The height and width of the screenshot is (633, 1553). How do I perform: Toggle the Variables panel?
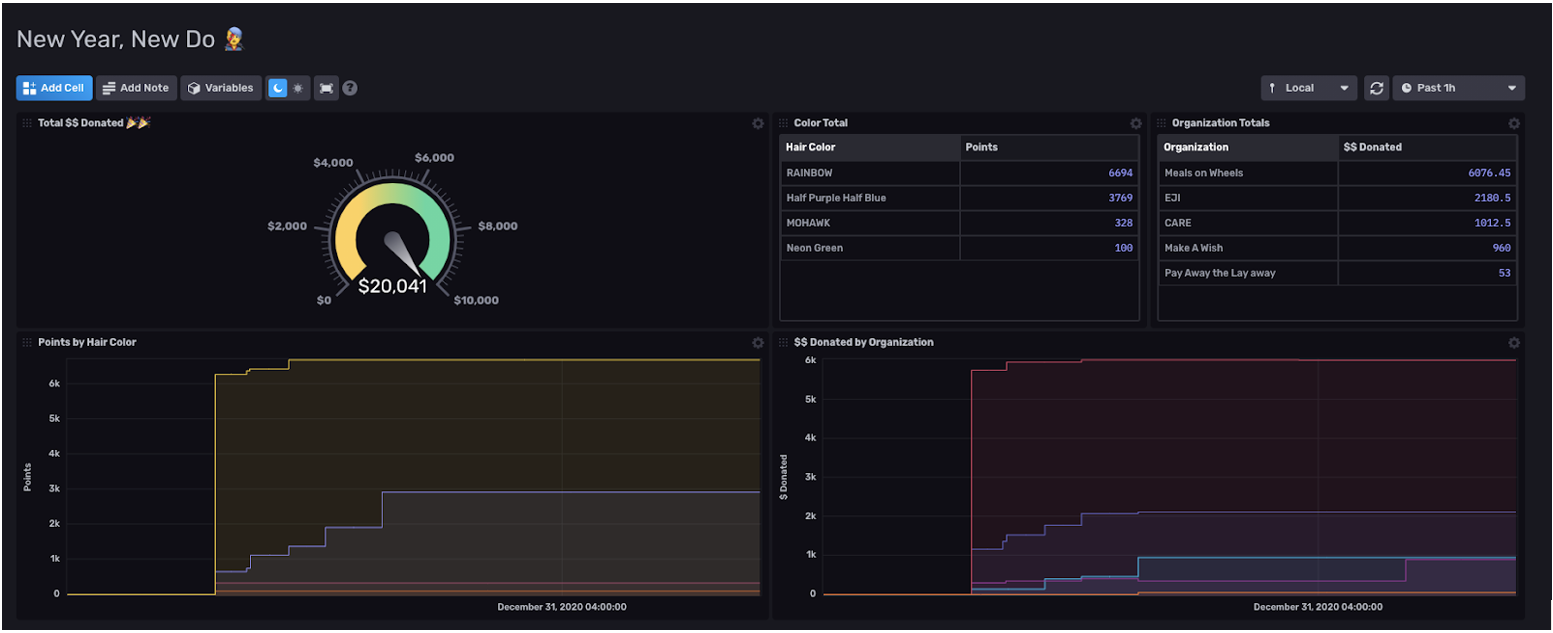(x=220, y=88)
